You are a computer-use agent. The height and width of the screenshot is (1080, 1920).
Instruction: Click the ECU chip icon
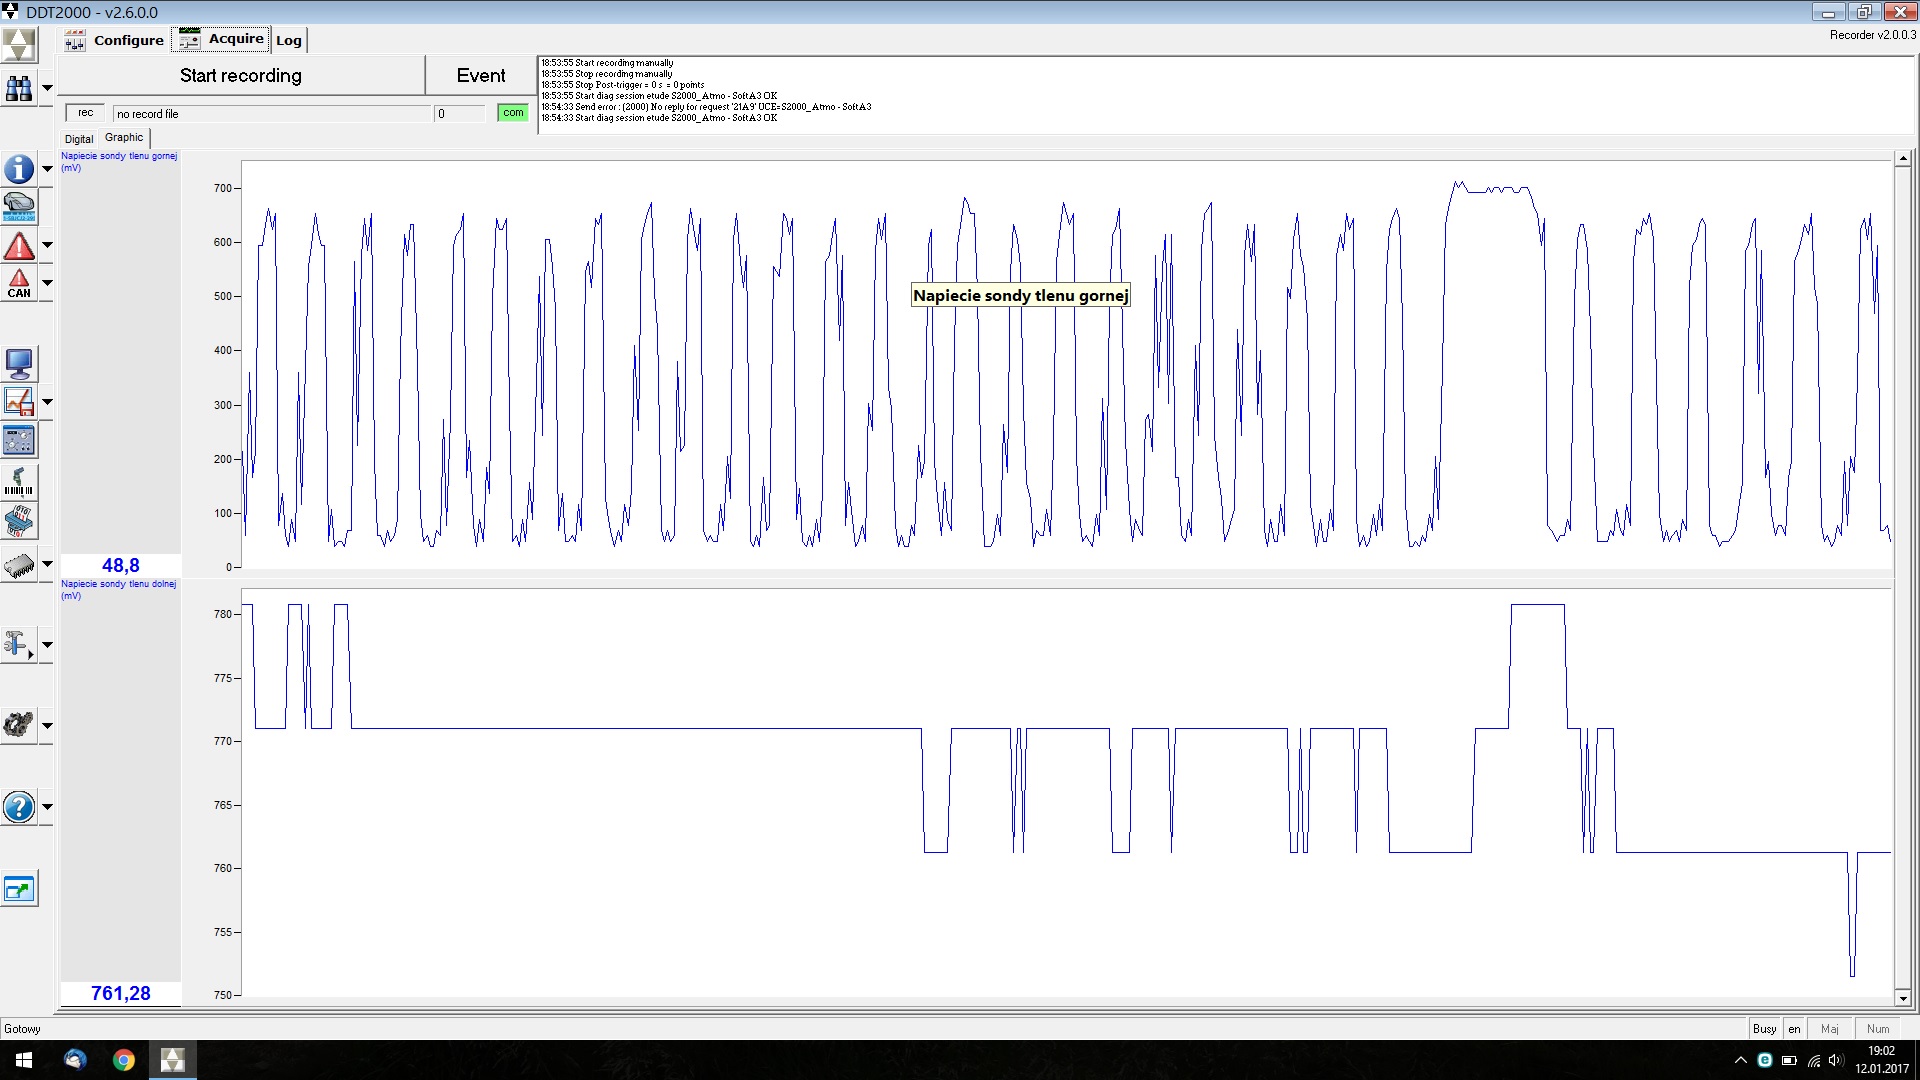pos(19,566)
